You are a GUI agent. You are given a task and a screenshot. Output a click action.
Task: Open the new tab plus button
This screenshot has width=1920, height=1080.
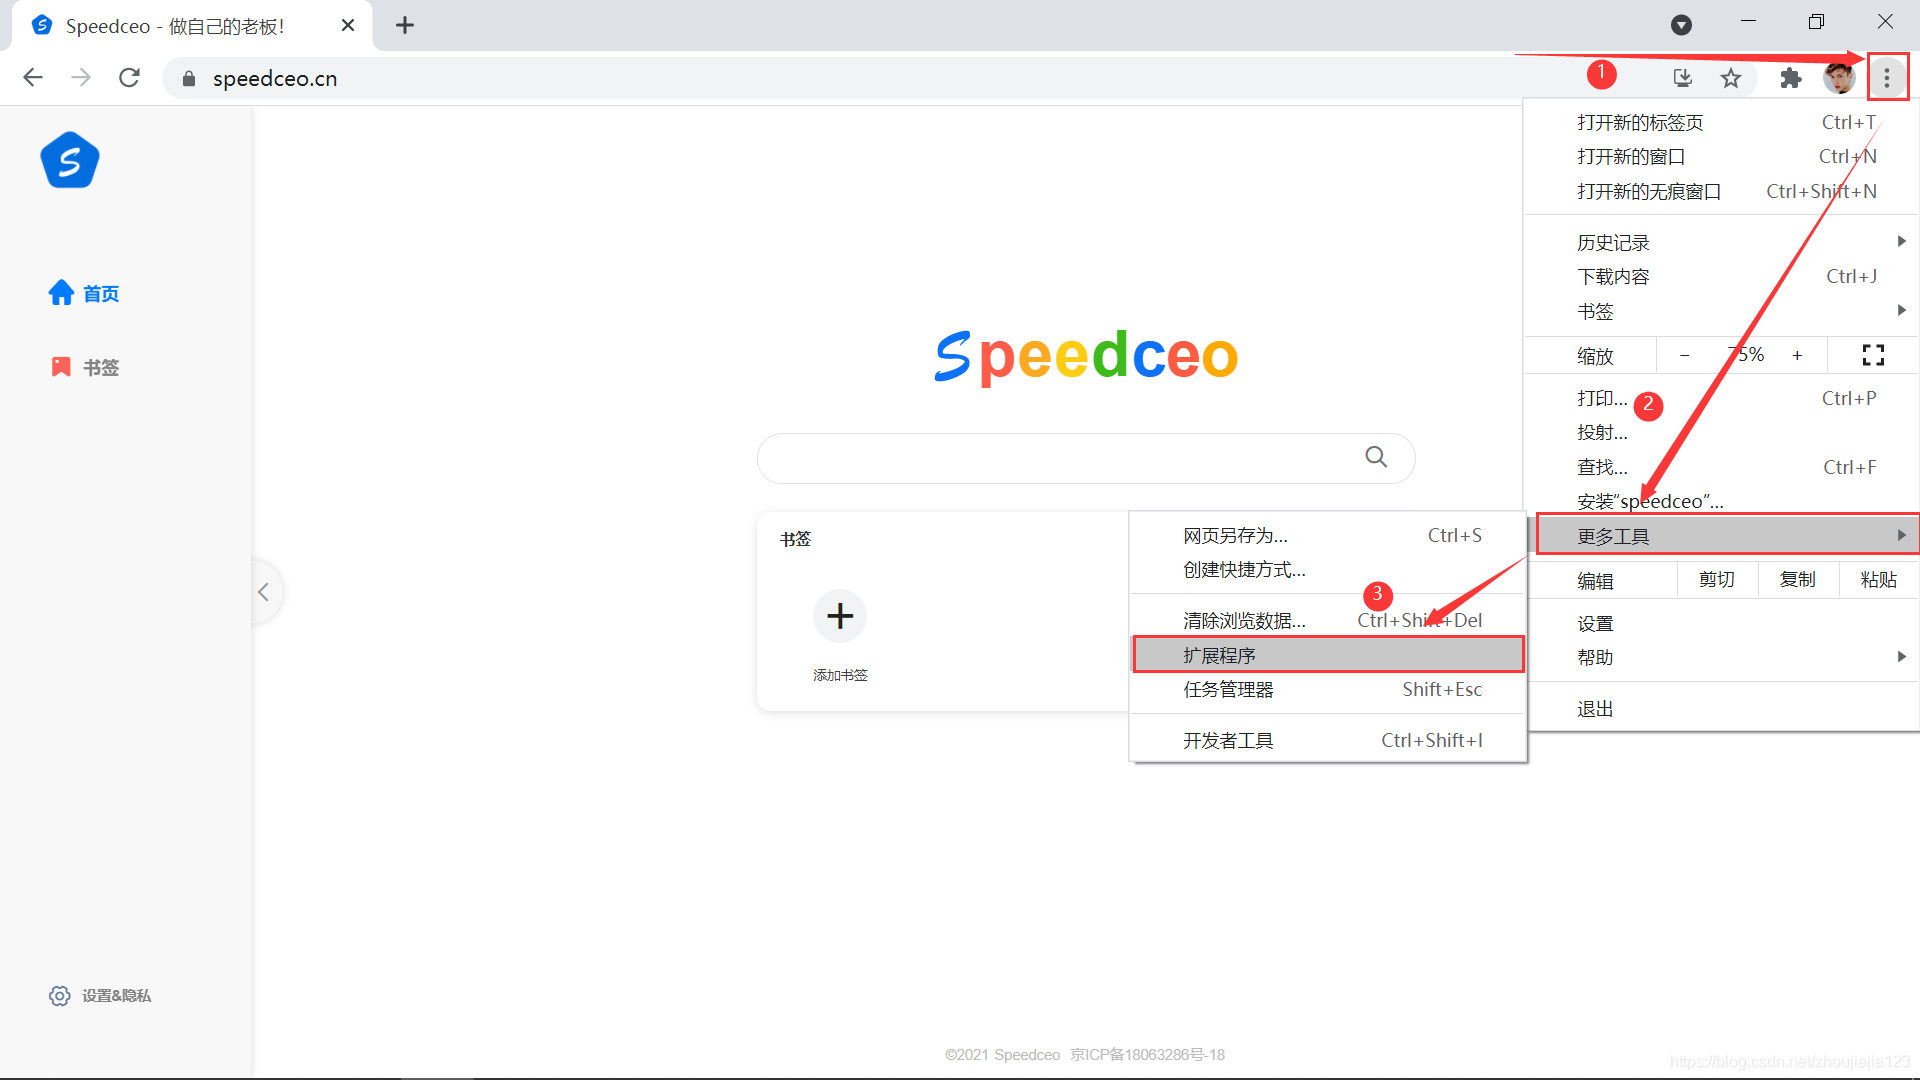(x=405, y=26)
